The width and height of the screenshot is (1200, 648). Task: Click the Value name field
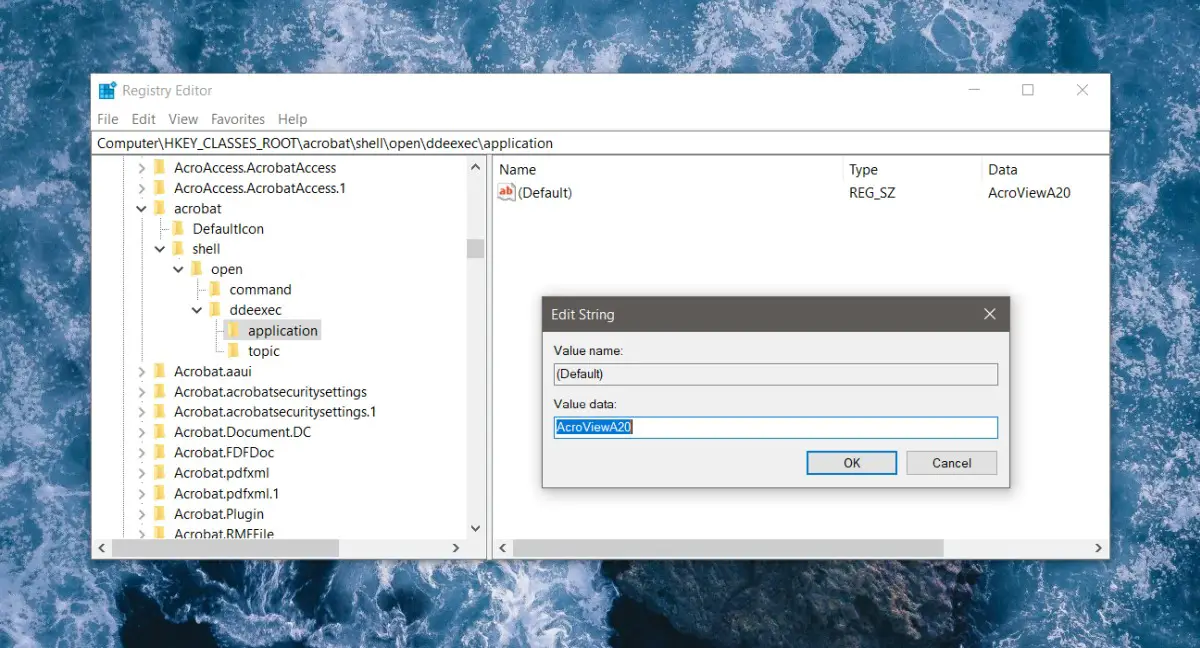[775, 374]
